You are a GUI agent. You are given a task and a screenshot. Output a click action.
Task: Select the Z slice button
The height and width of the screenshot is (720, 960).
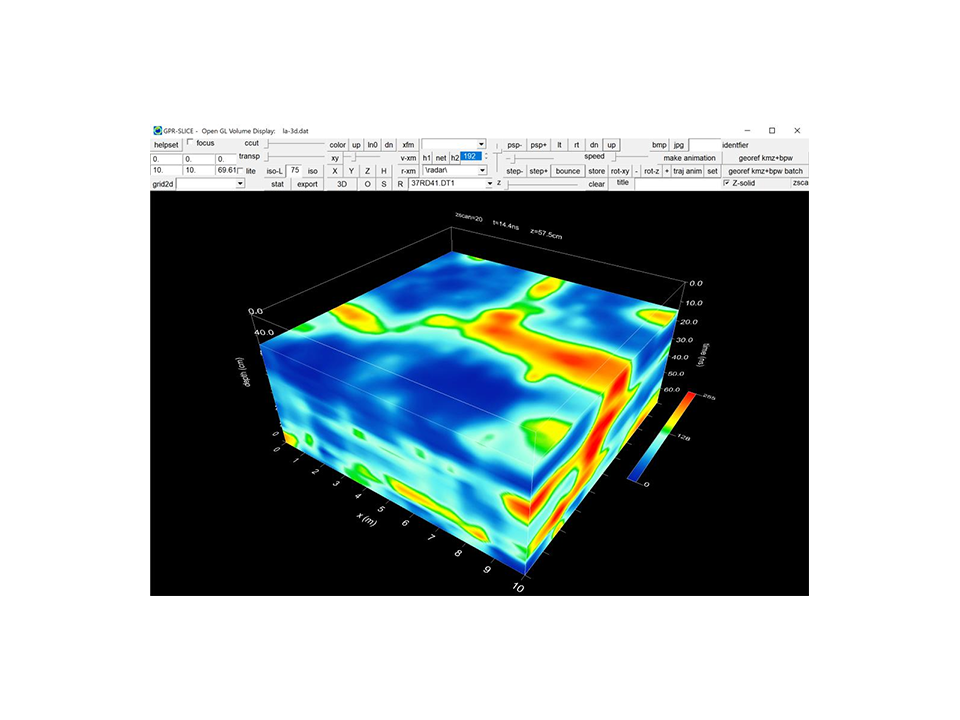pyautogui.click(x=367, y=171)
